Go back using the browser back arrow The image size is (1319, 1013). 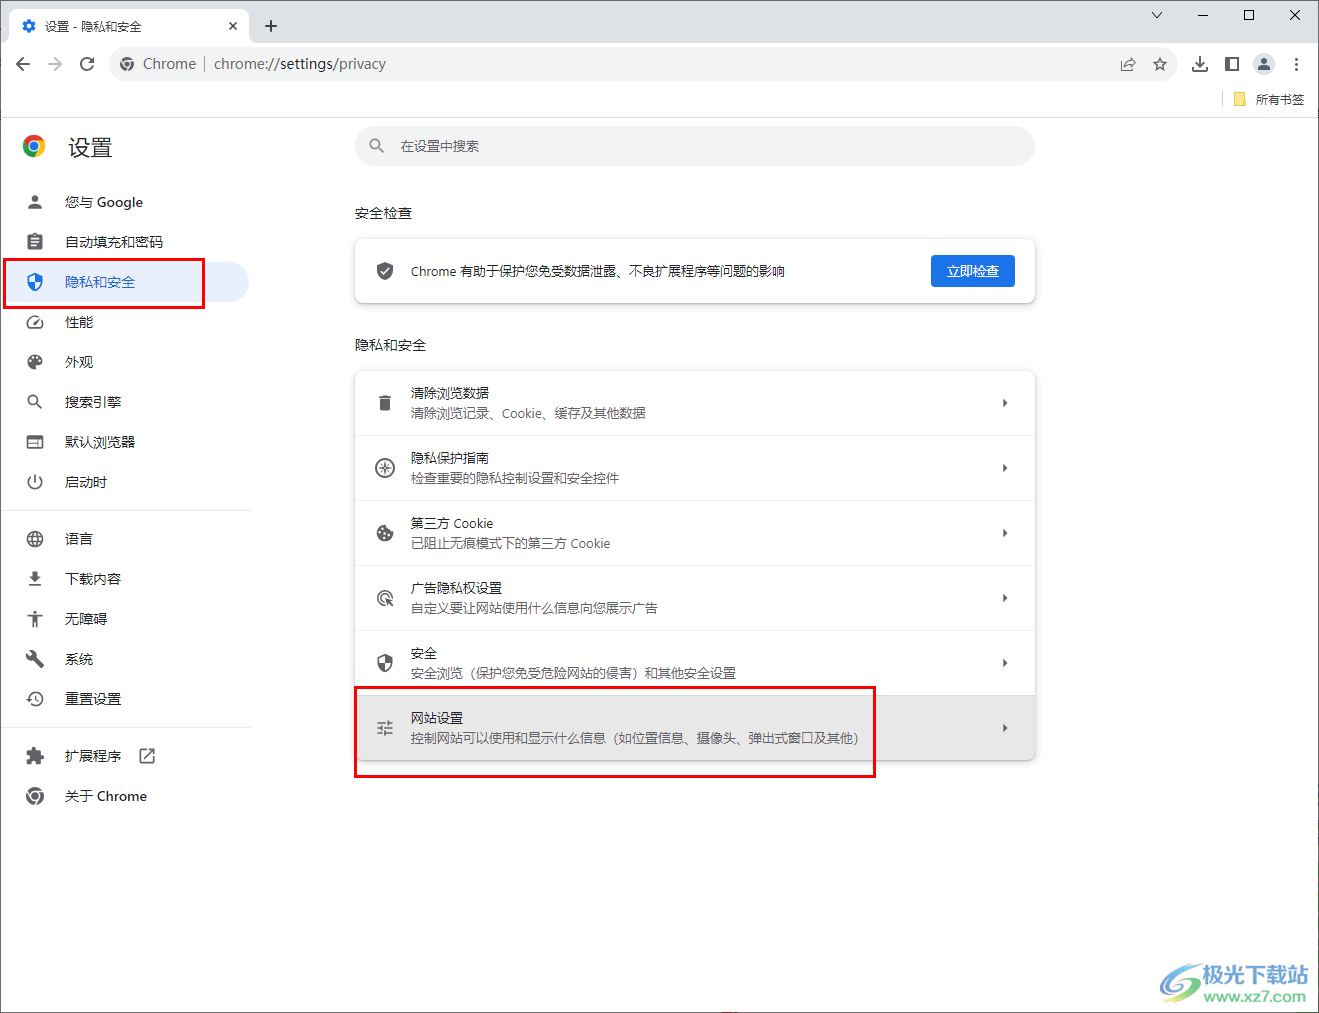tap(23, 64)
